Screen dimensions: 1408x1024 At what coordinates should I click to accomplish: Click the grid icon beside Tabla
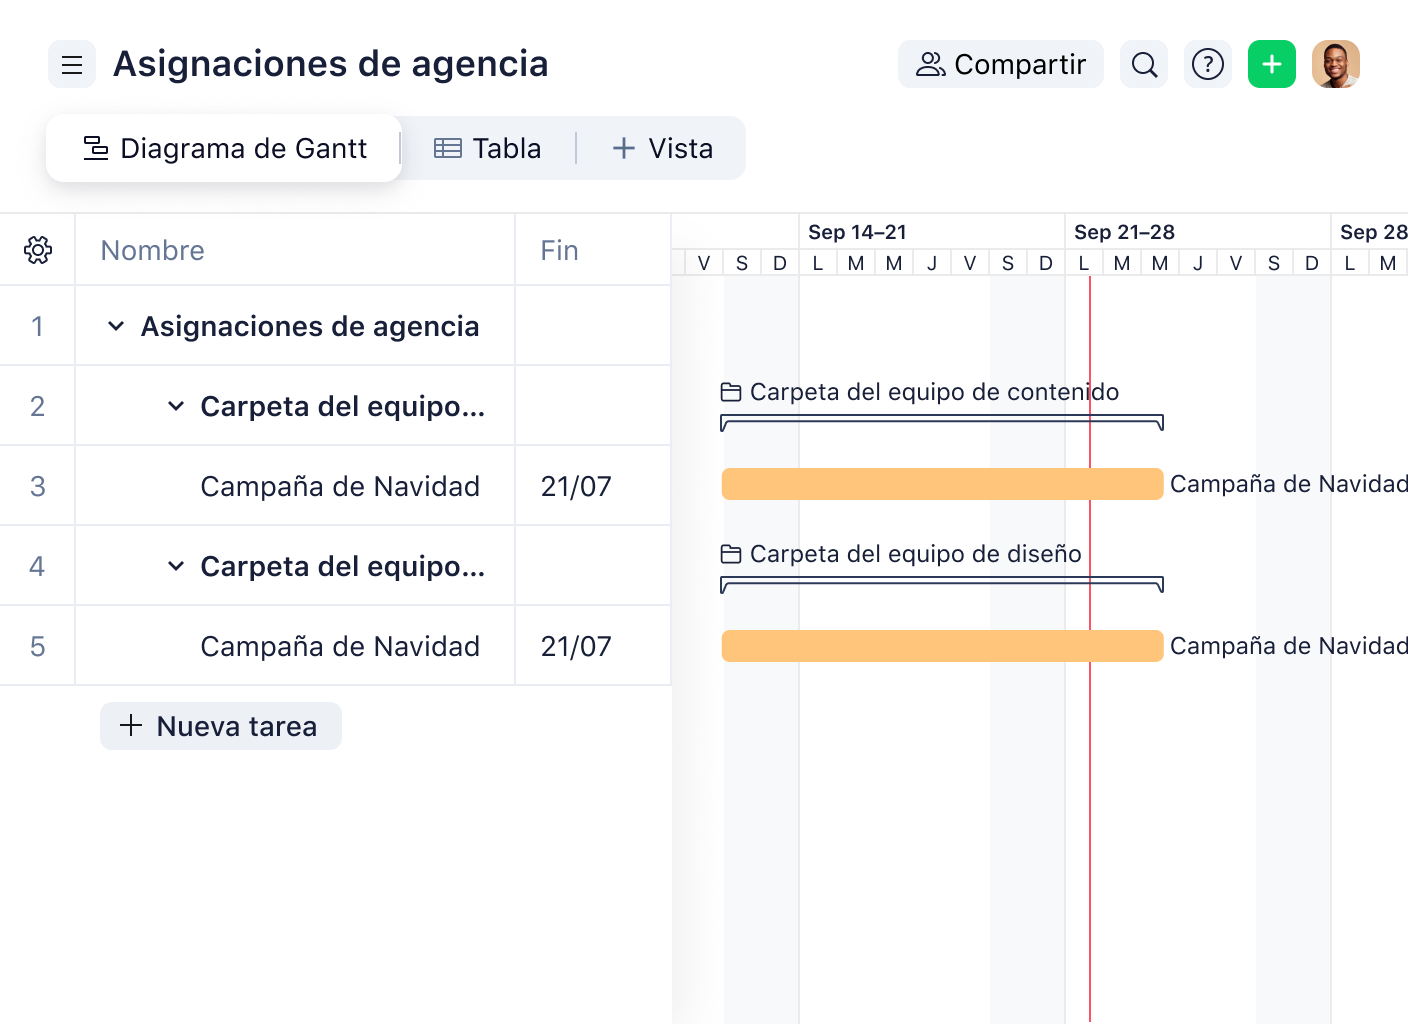coord(447,147)
